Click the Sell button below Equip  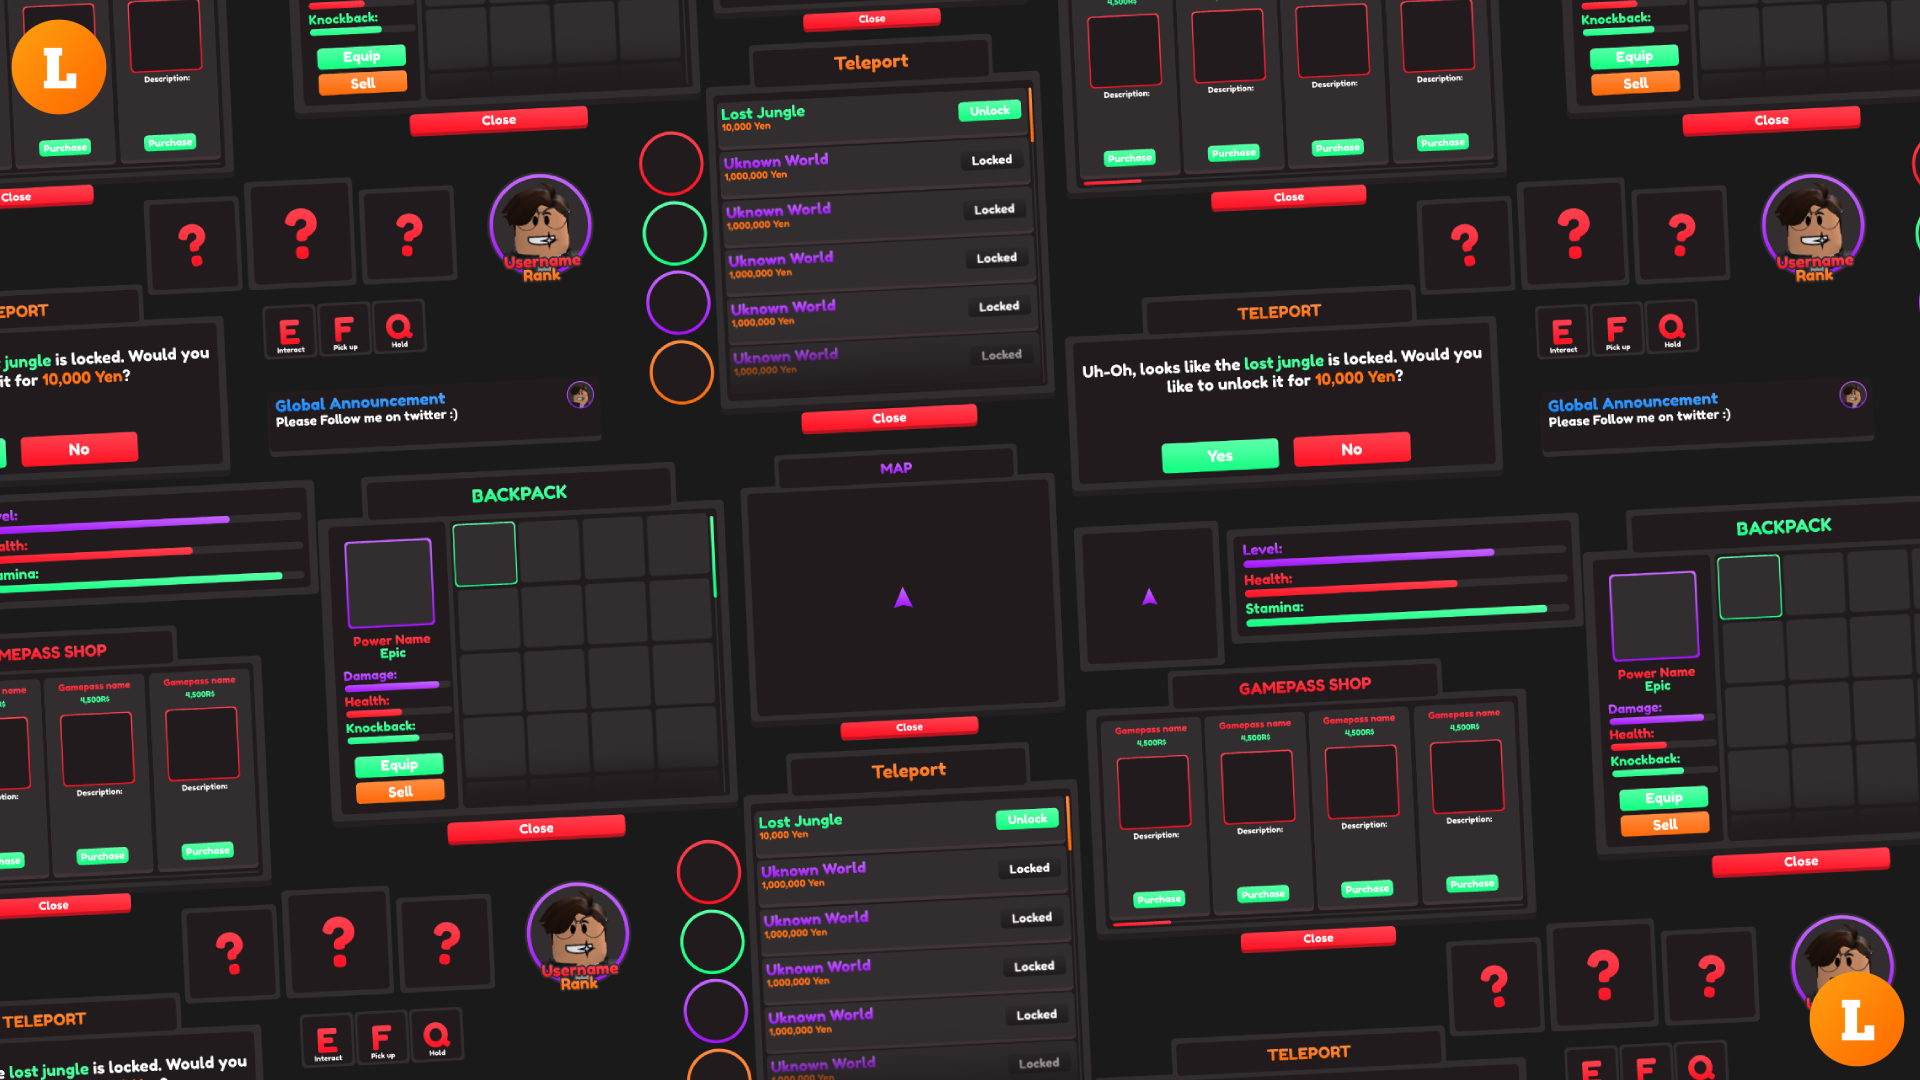click(x=399, y=791)
